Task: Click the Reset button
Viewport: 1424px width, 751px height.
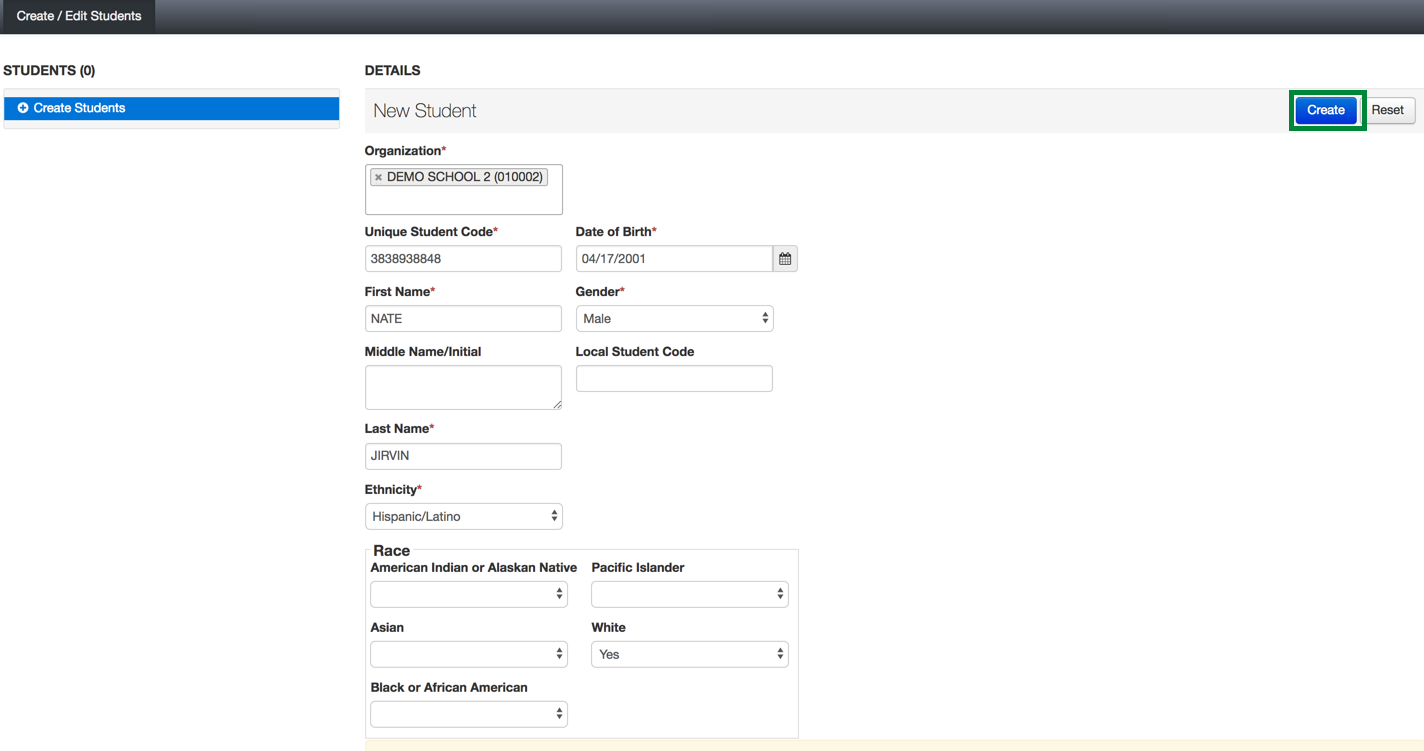Action: (1387, 110)
